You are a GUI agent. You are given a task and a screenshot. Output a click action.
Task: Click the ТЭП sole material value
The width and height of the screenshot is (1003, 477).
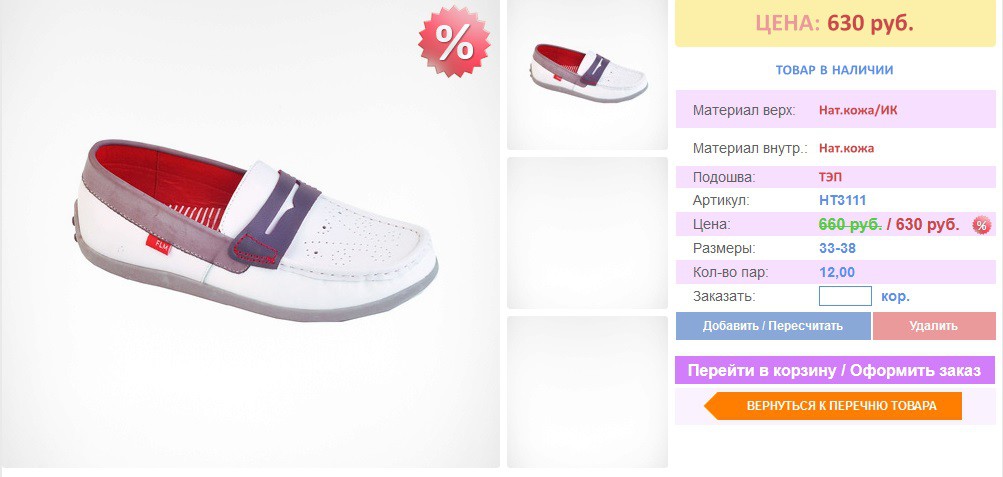830,176
